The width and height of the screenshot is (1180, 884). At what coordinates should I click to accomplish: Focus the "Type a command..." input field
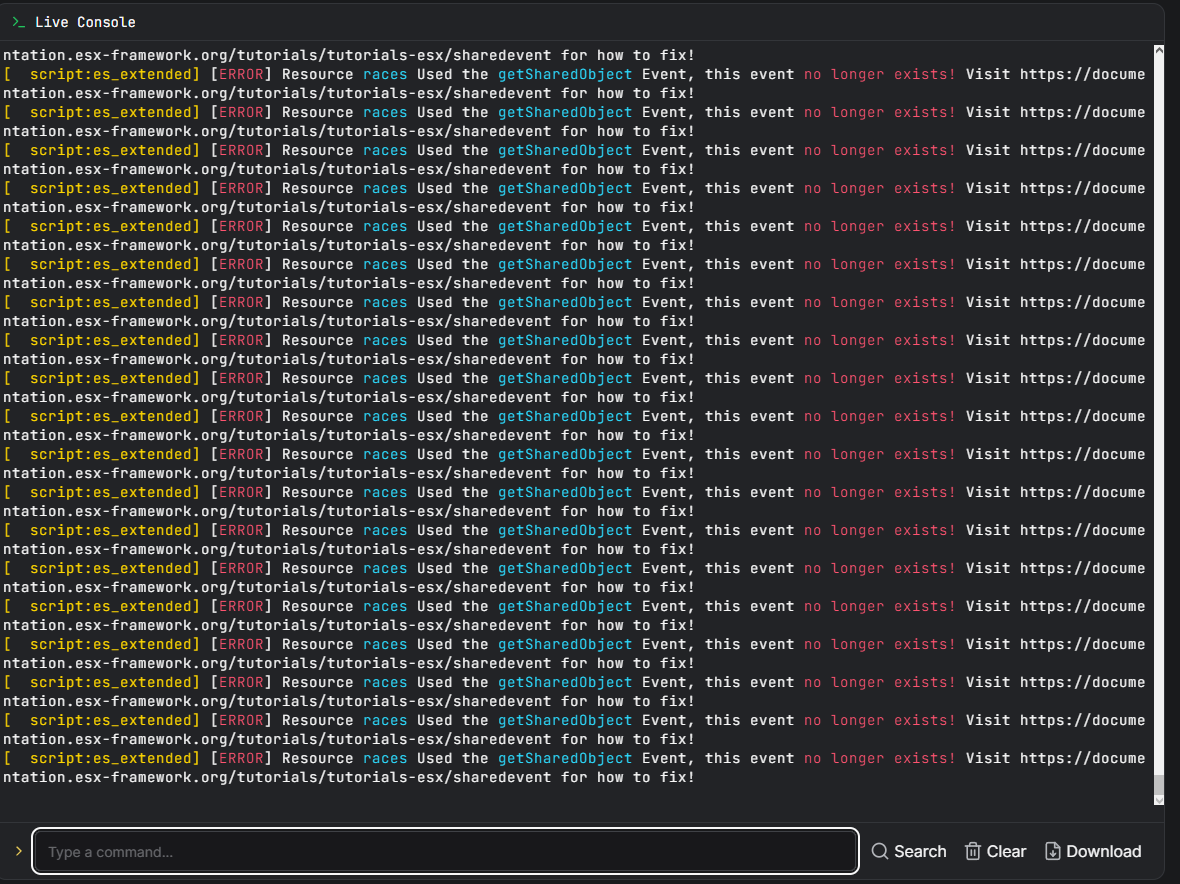click(445, 851)
